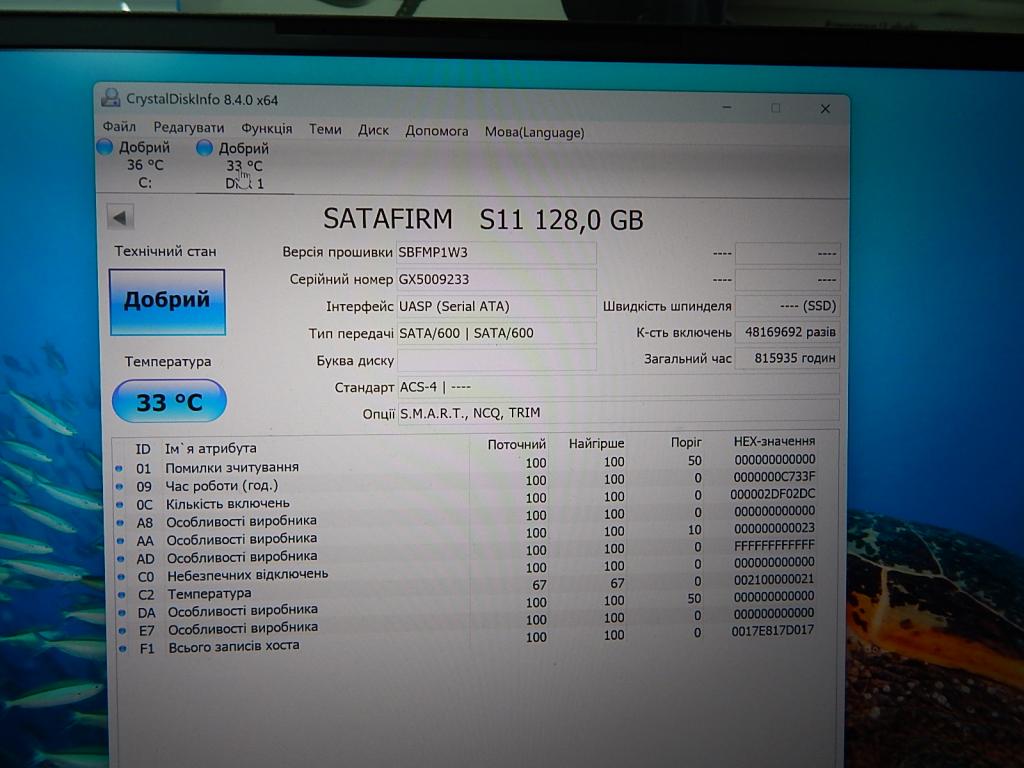This screenshot has height=768, width=1024.
Task: Click the serial number field GX5009233
Action: pyautogui.click(x=496, y=280)
